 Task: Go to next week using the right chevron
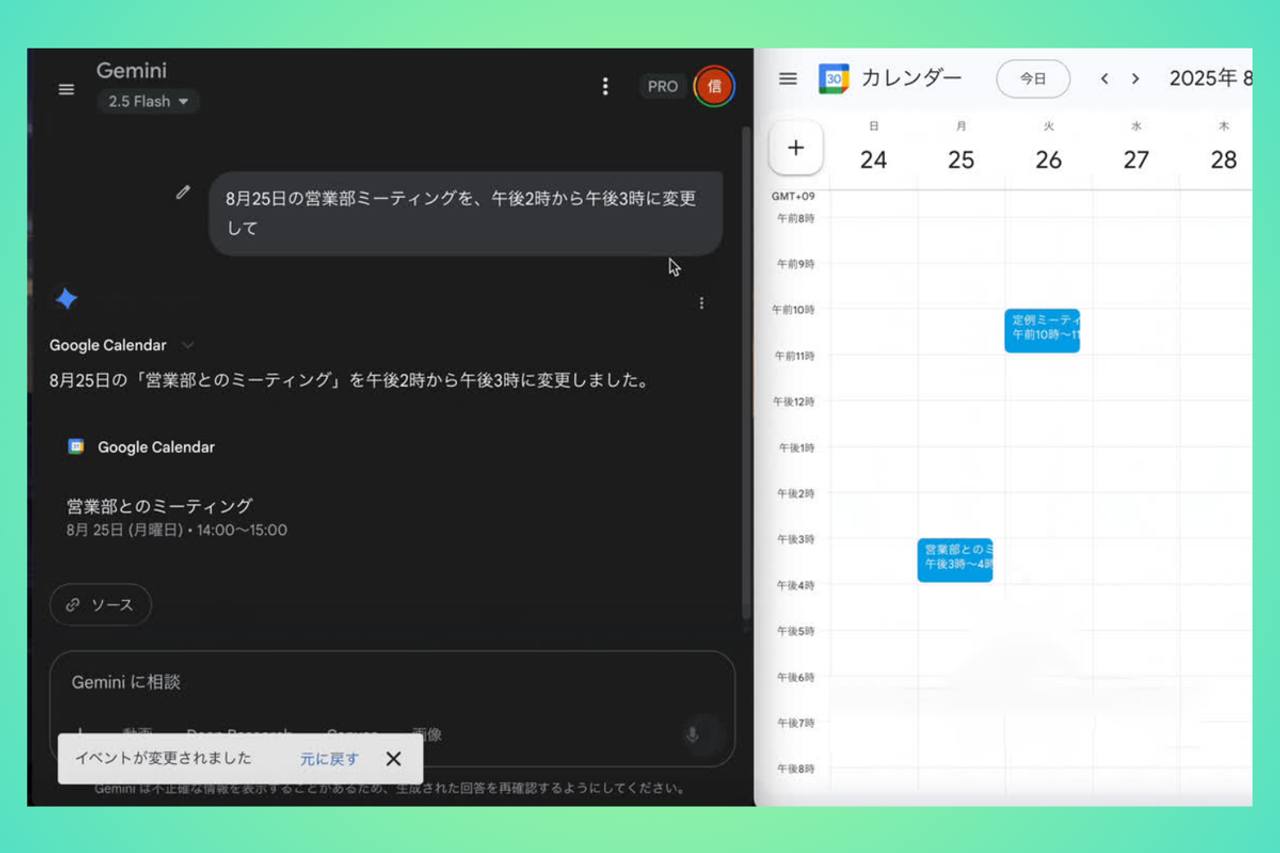click(1137, 78)
